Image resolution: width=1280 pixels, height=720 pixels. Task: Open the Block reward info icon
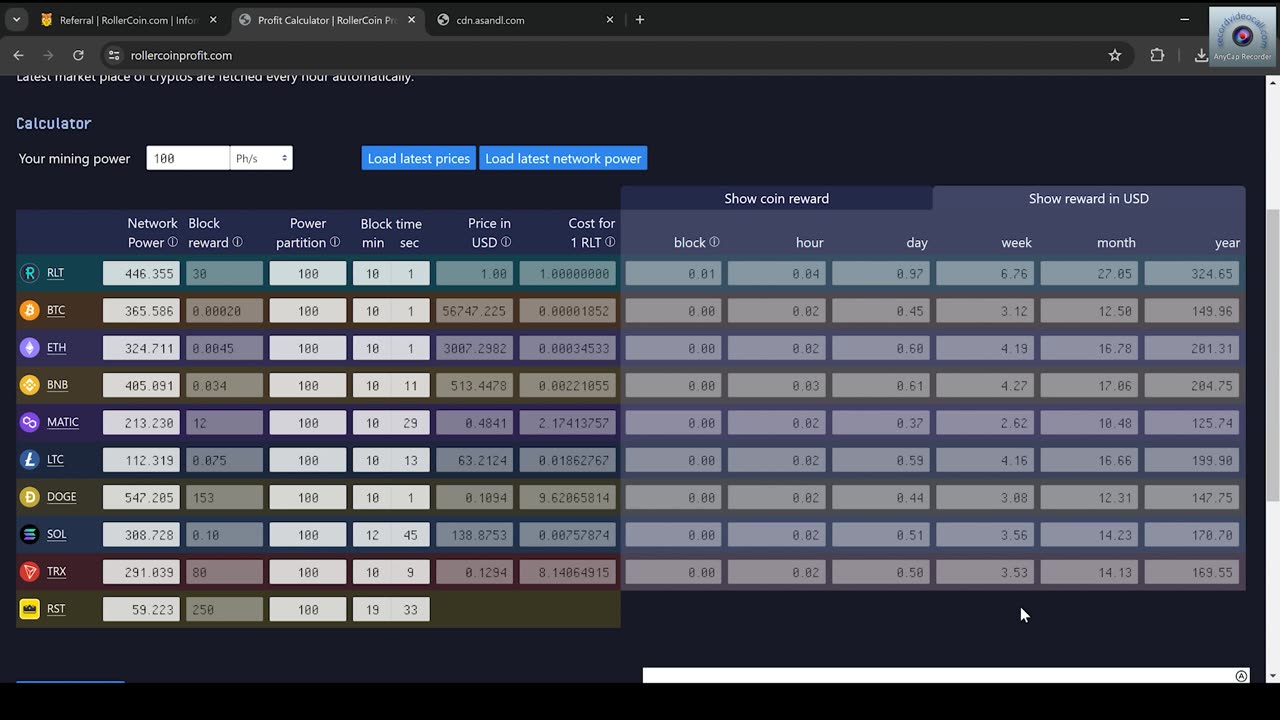point(237,242)
